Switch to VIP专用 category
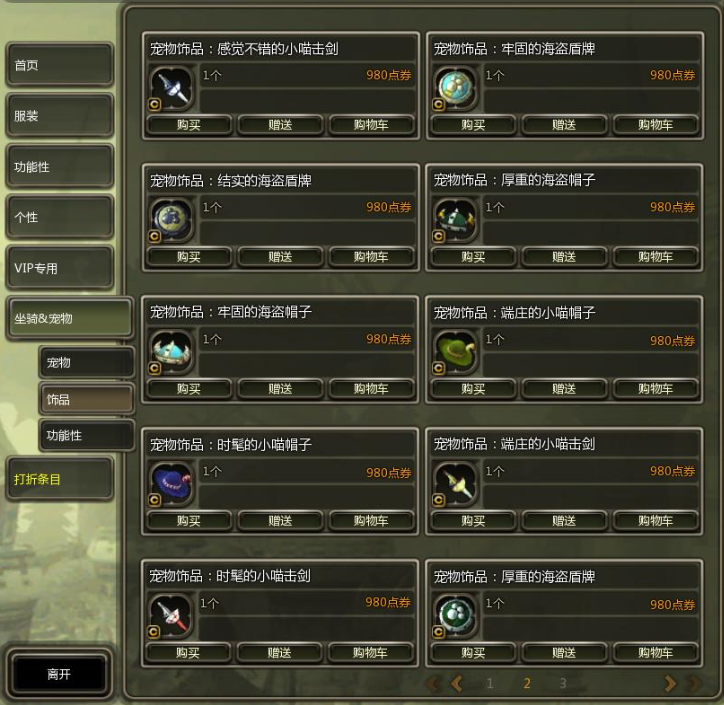The height and width of the screenshot is (705, 724). coord(60,268)
